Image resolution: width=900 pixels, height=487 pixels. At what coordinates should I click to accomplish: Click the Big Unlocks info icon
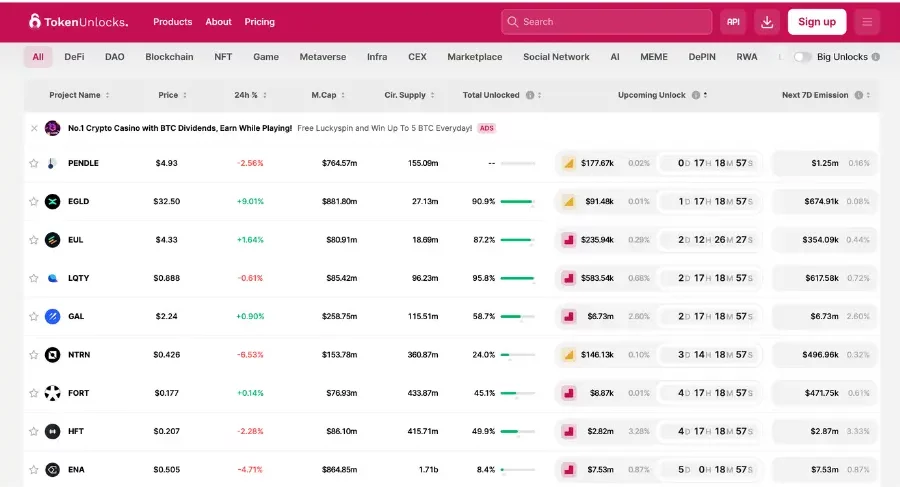tap(875, 57)
